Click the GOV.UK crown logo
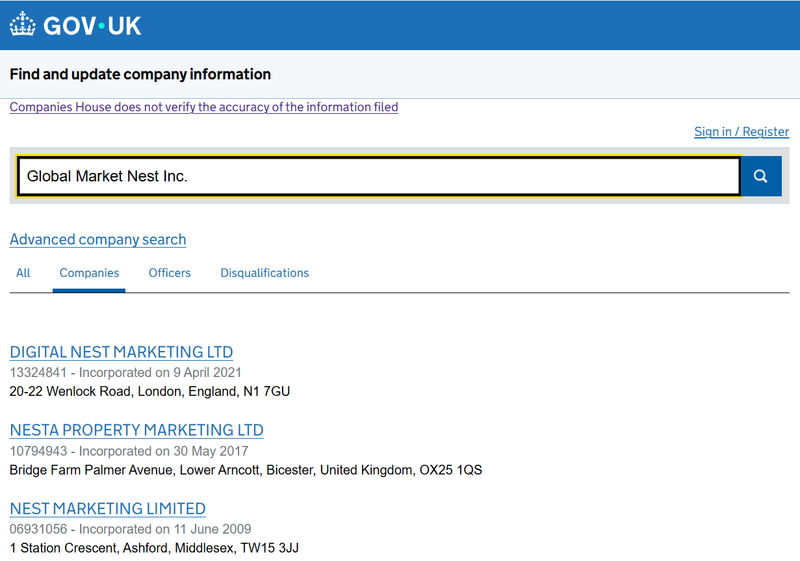This screenshot has height=561, width=800. coord(22,24)
